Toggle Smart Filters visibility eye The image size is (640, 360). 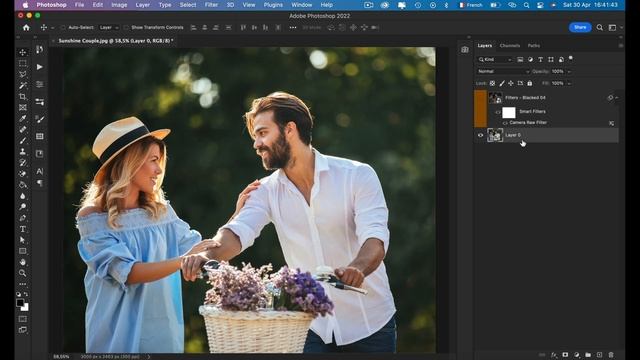pyautogui.click(x=498, y=112)
